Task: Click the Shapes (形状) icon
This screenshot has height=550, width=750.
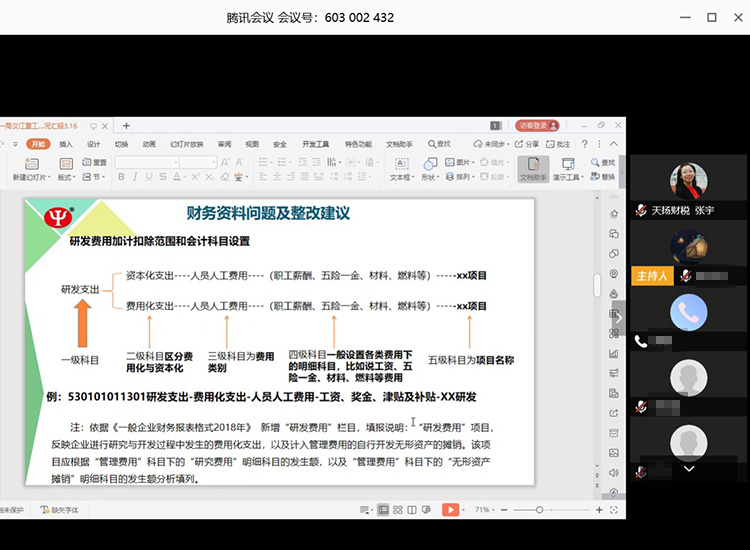Action: 429,165
